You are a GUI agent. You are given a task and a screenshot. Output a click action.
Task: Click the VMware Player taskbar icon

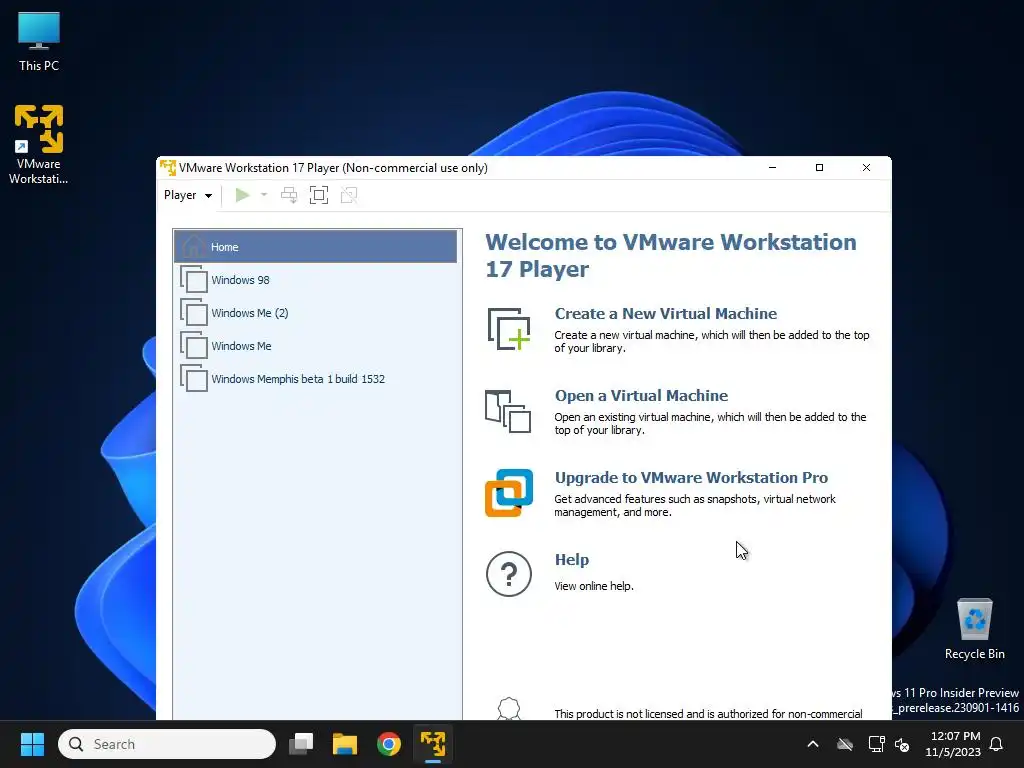coord(433,744)
